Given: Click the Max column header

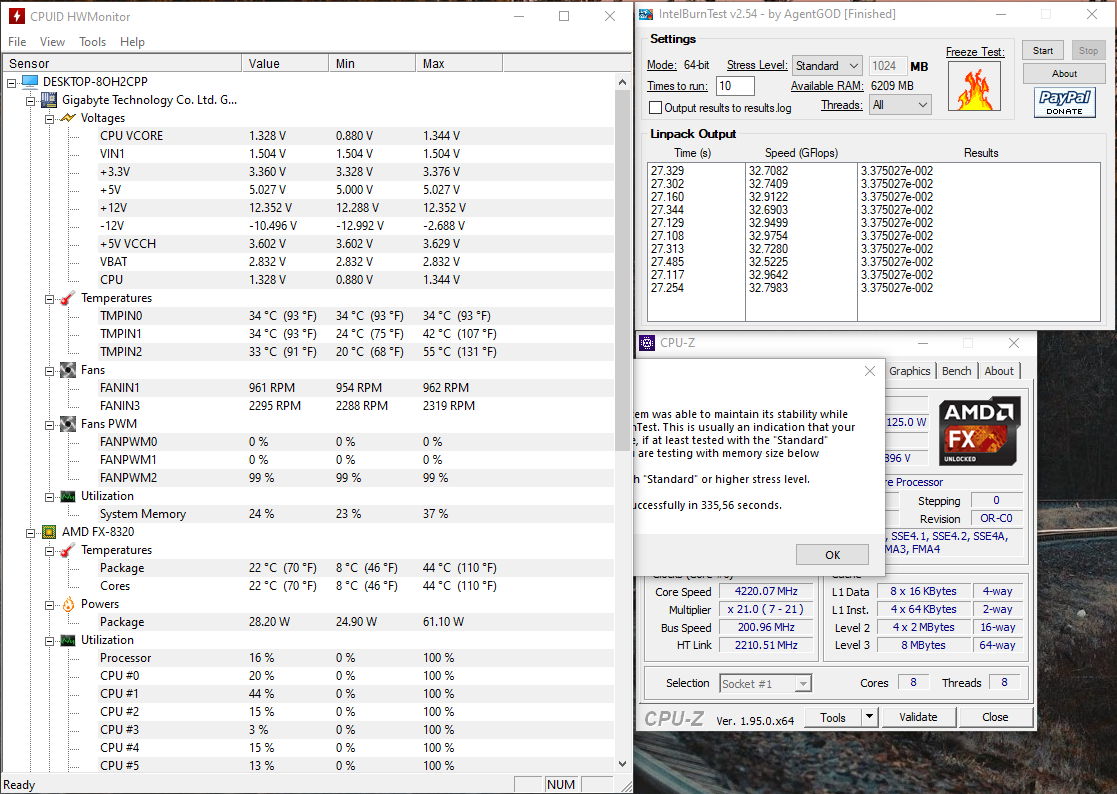Looking at the screenshot, I should pos(459,63).
